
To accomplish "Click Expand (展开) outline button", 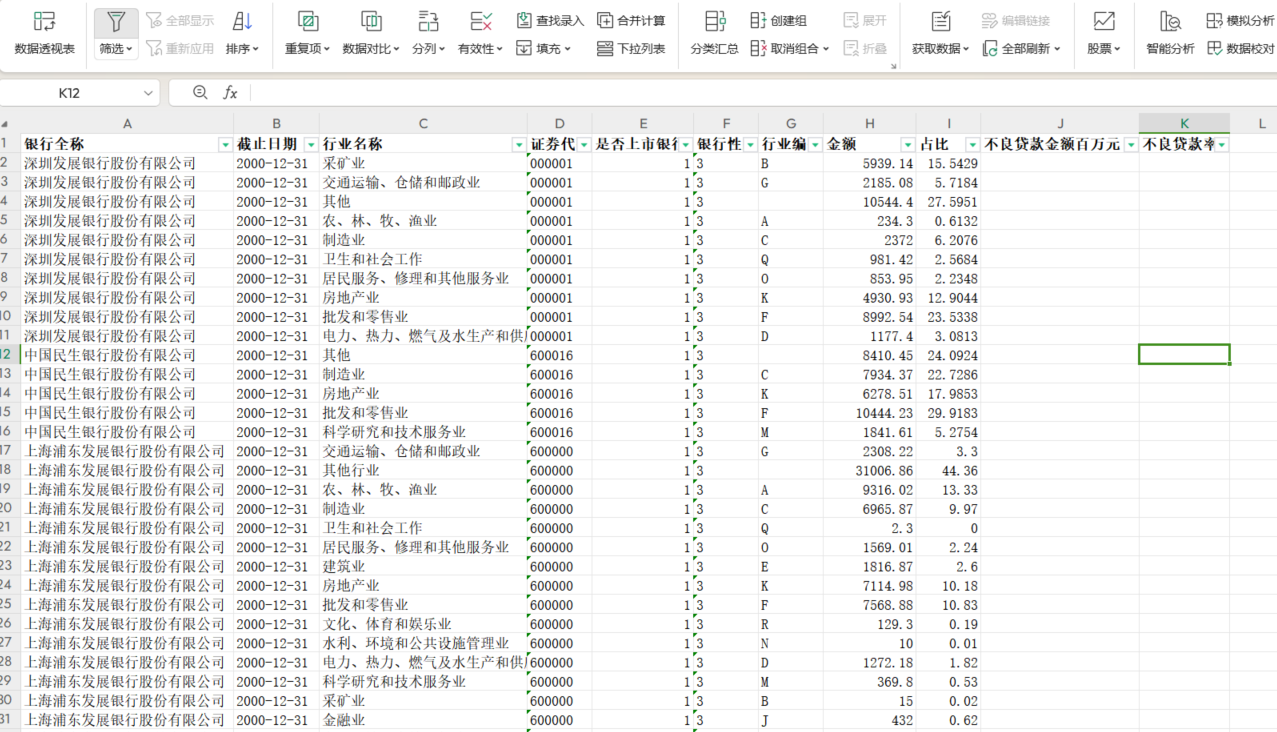I will coord(865,20).
